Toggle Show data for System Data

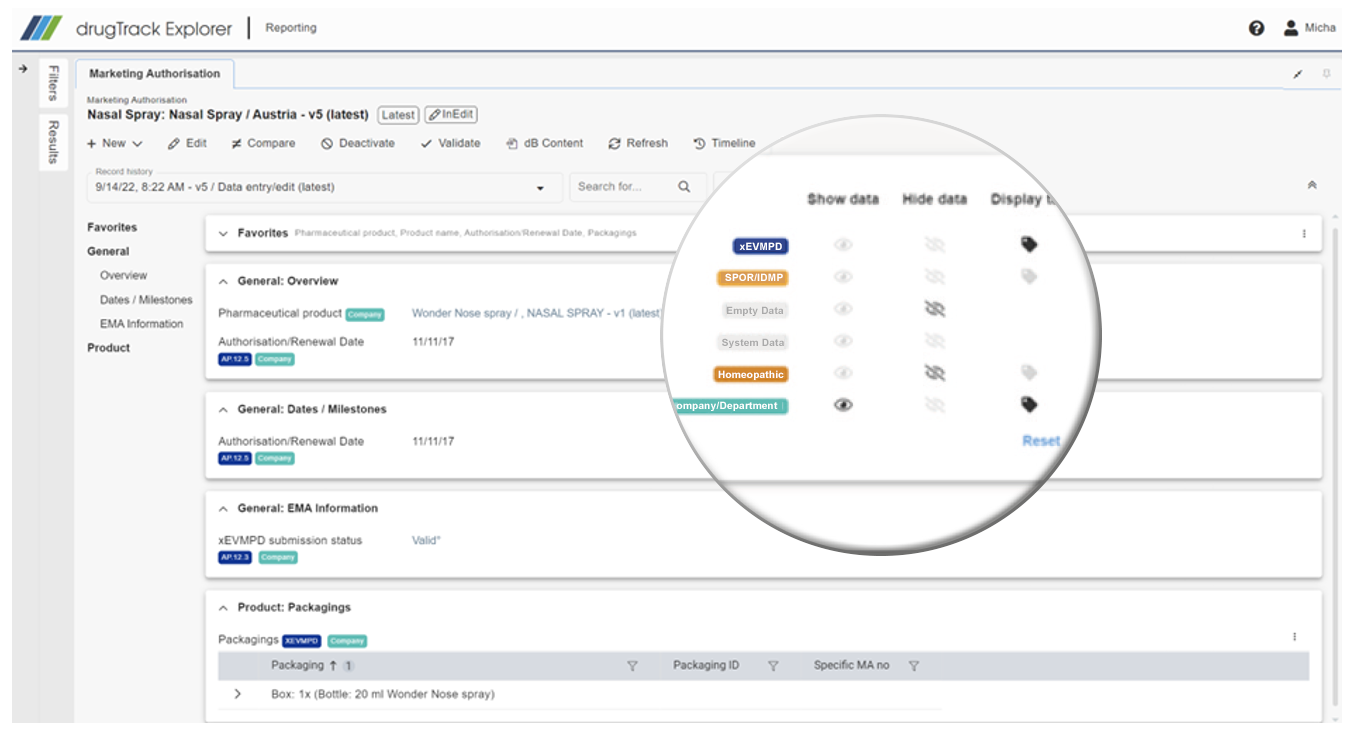click(843, 341)
